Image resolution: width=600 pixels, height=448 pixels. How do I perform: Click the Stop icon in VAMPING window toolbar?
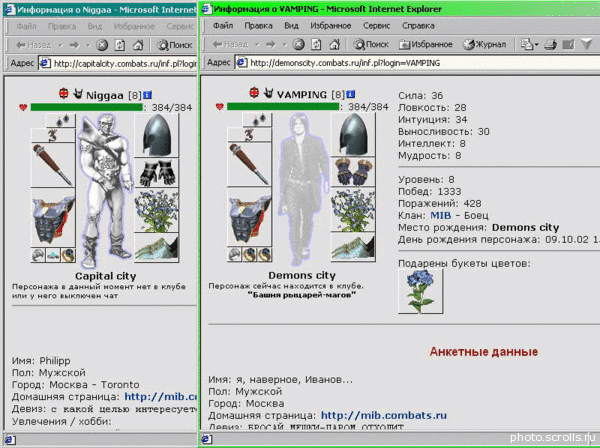click(298, 45)
